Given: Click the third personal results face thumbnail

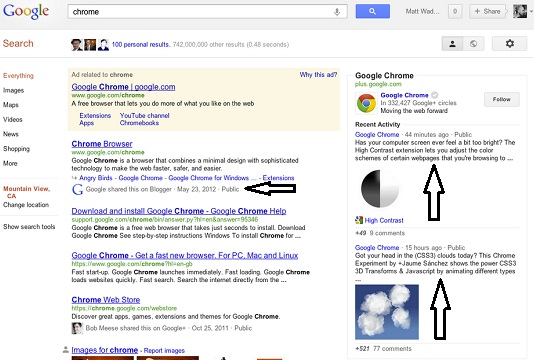Looking at the screenshot, I should point(103,45).
